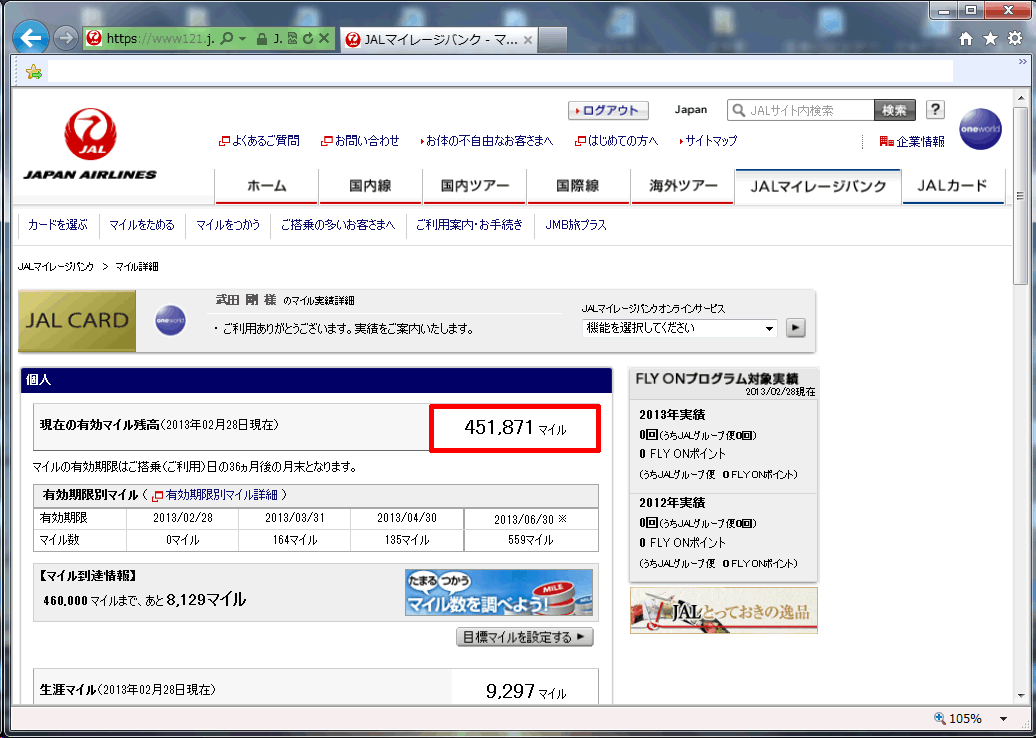Click the JAL Japan Airlines logo

tap(91, 145)
